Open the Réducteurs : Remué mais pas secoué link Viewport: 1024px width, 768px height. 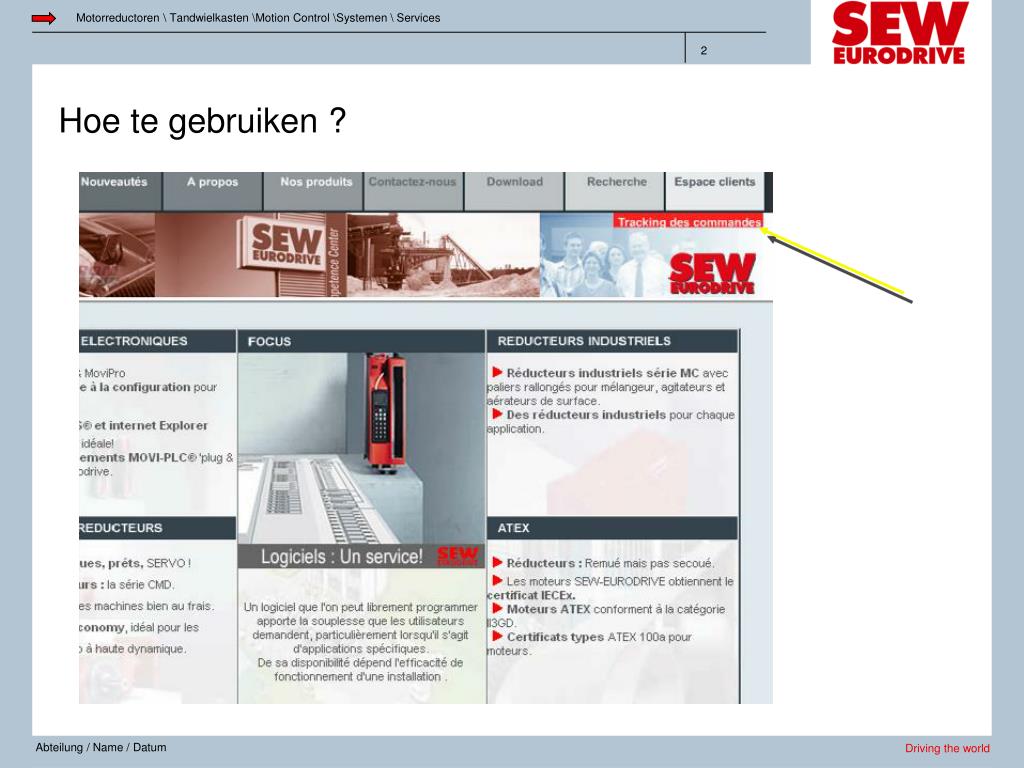(x=610, y=563)
